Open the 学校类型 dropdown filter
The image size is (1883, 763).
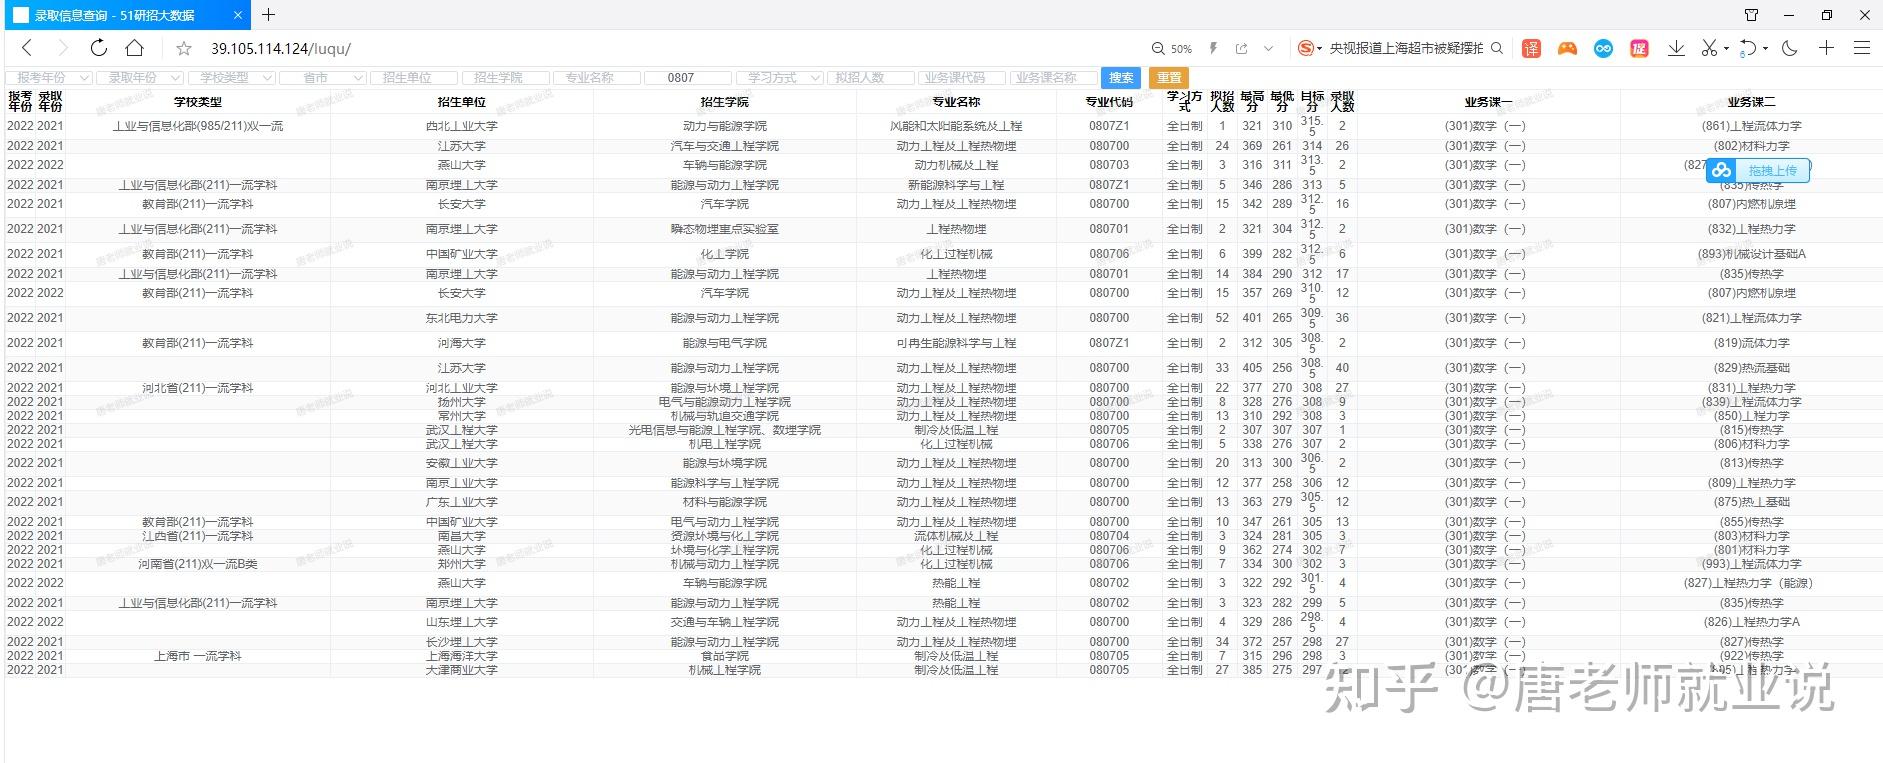click(232, 78)
